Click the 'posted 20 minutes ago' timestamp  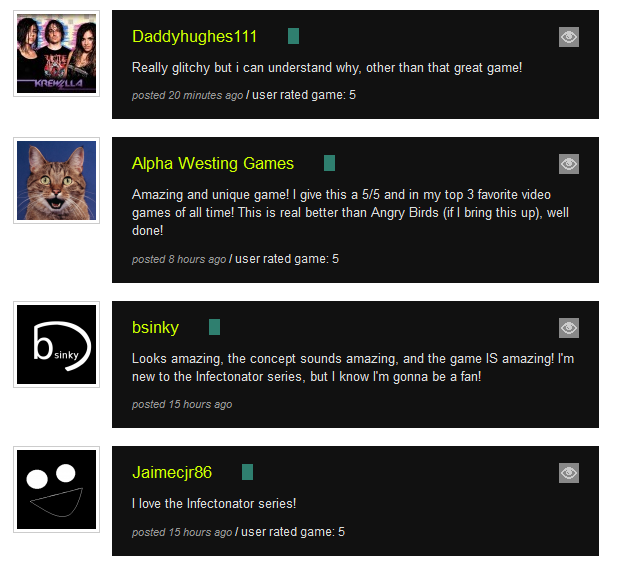[187, 95]
